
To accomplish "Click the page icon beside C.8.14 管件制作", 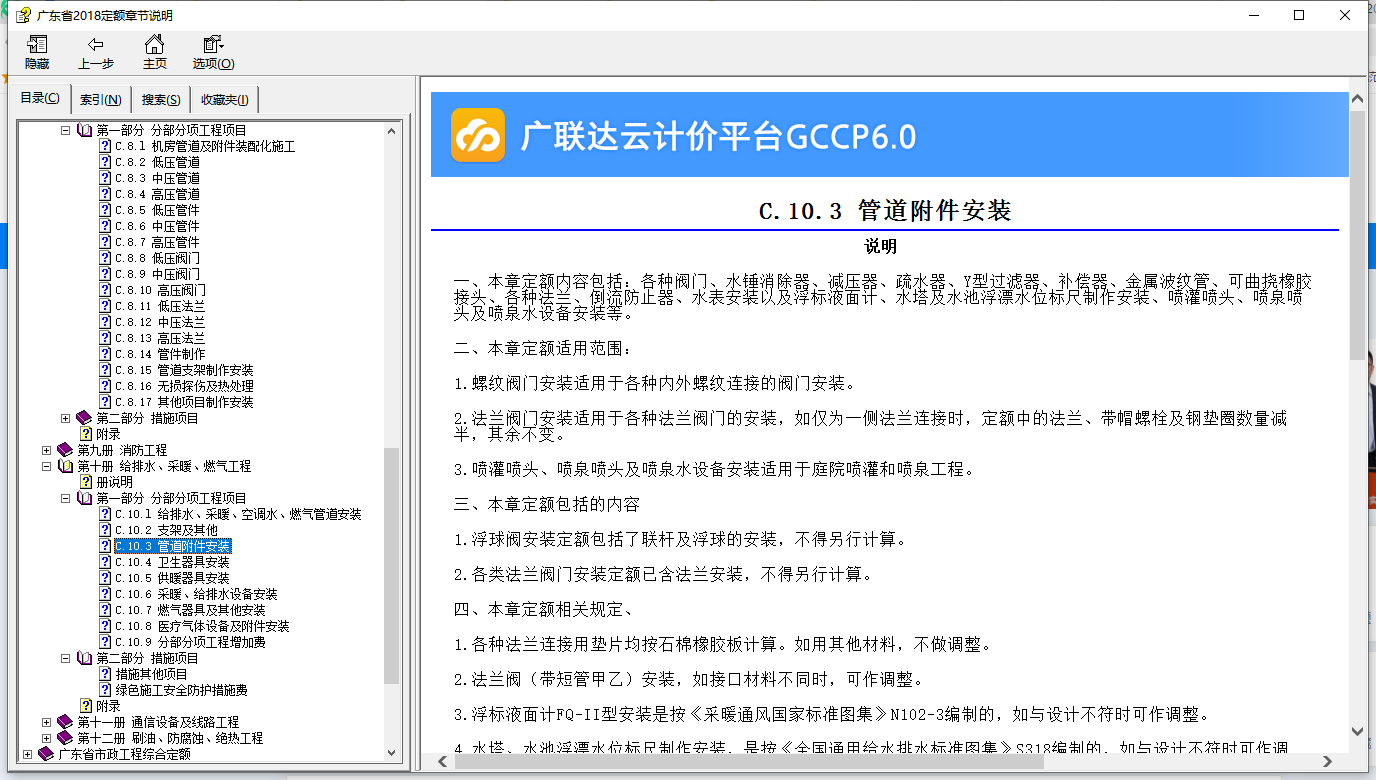I will 105,354.
